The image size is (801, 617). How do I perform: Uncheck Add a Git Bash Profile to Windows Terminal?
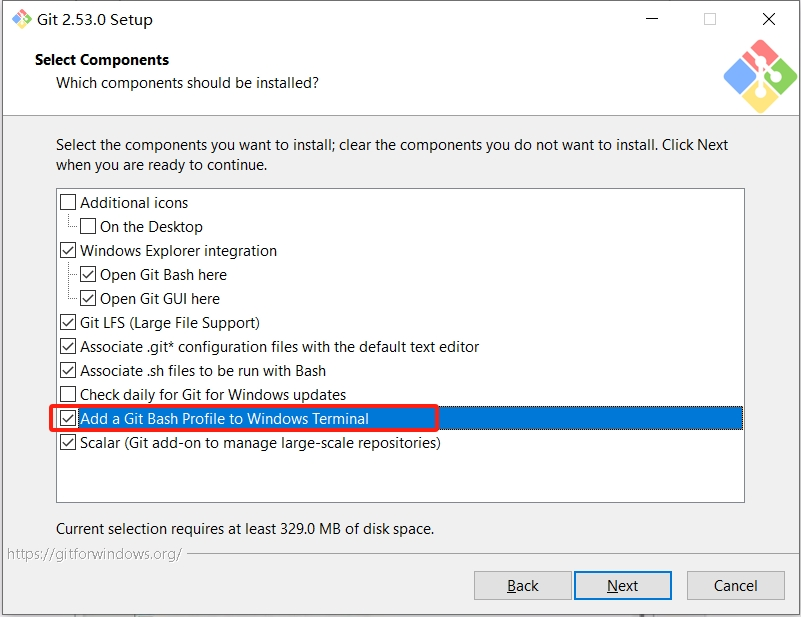[67, 418]
